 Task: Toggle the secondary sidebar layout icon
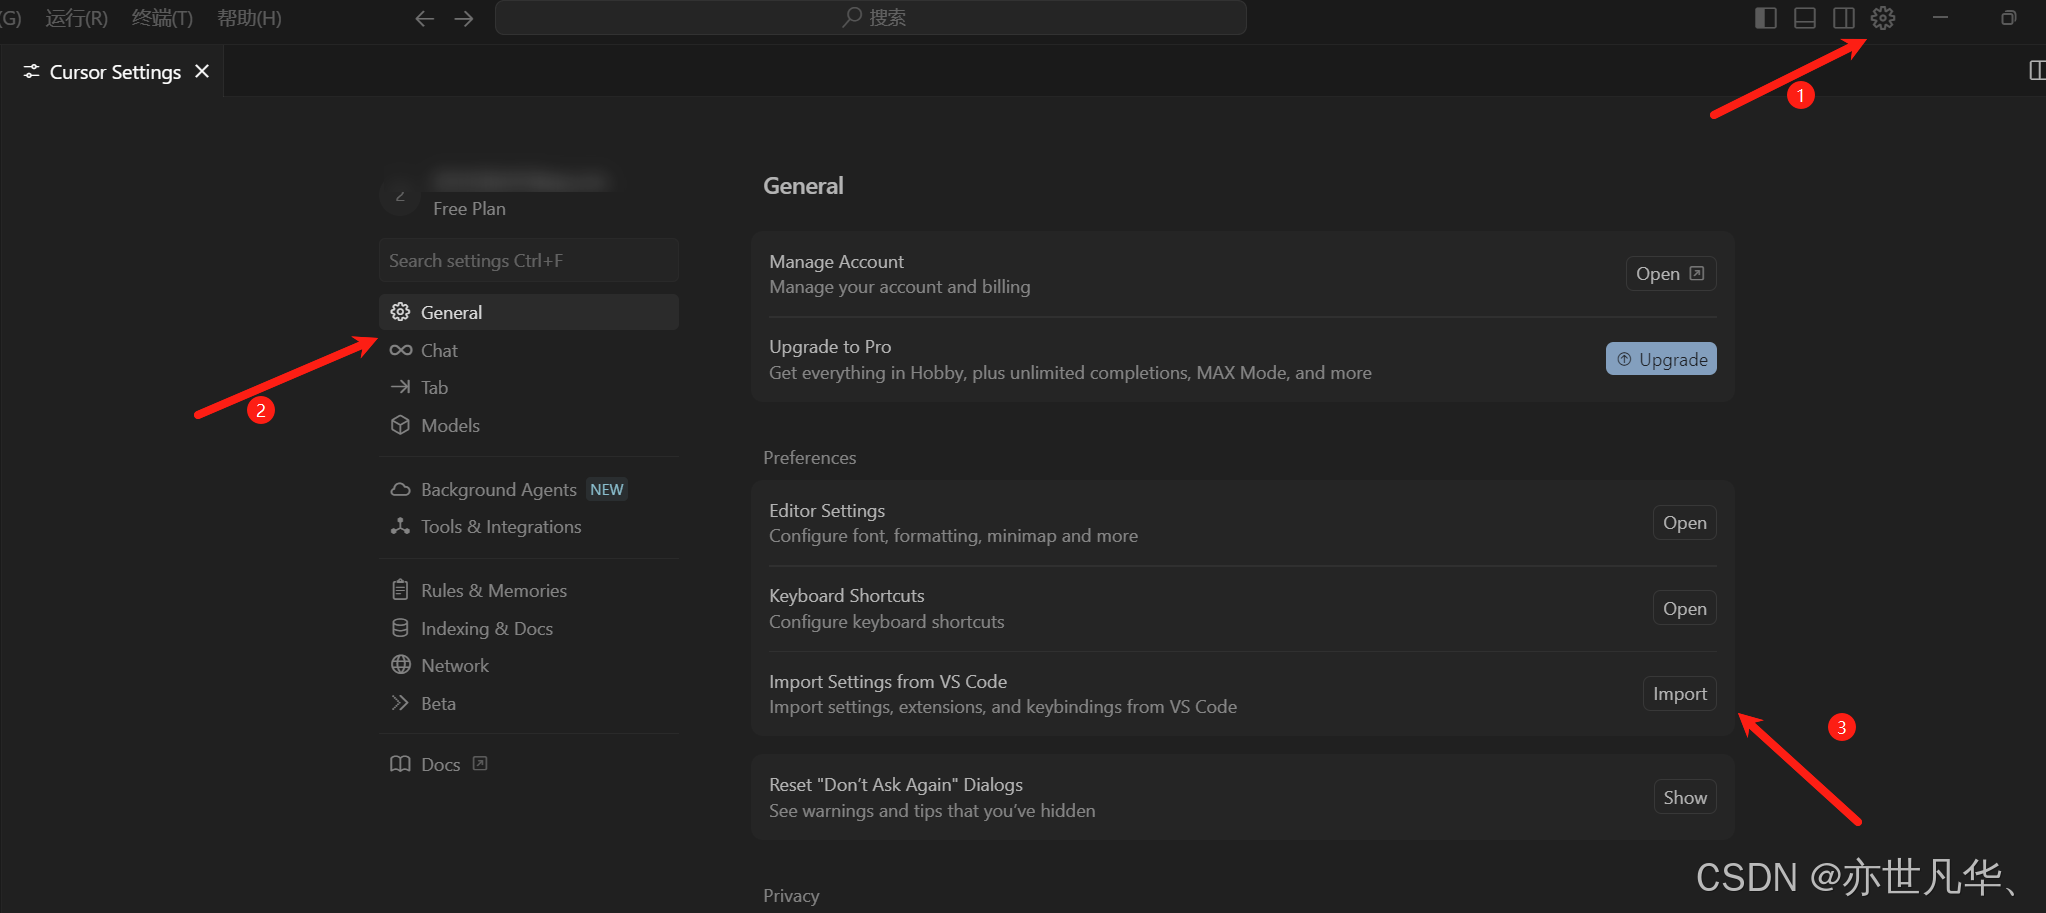tap(1844, 18)
